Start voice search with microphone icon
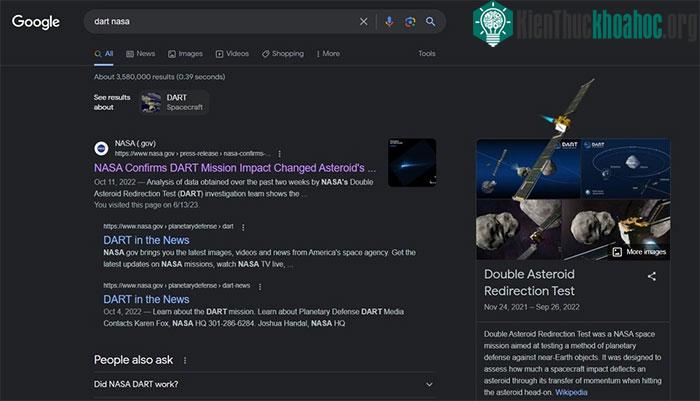The height and width of the screenshot is (401, 700). click(389, 21)
